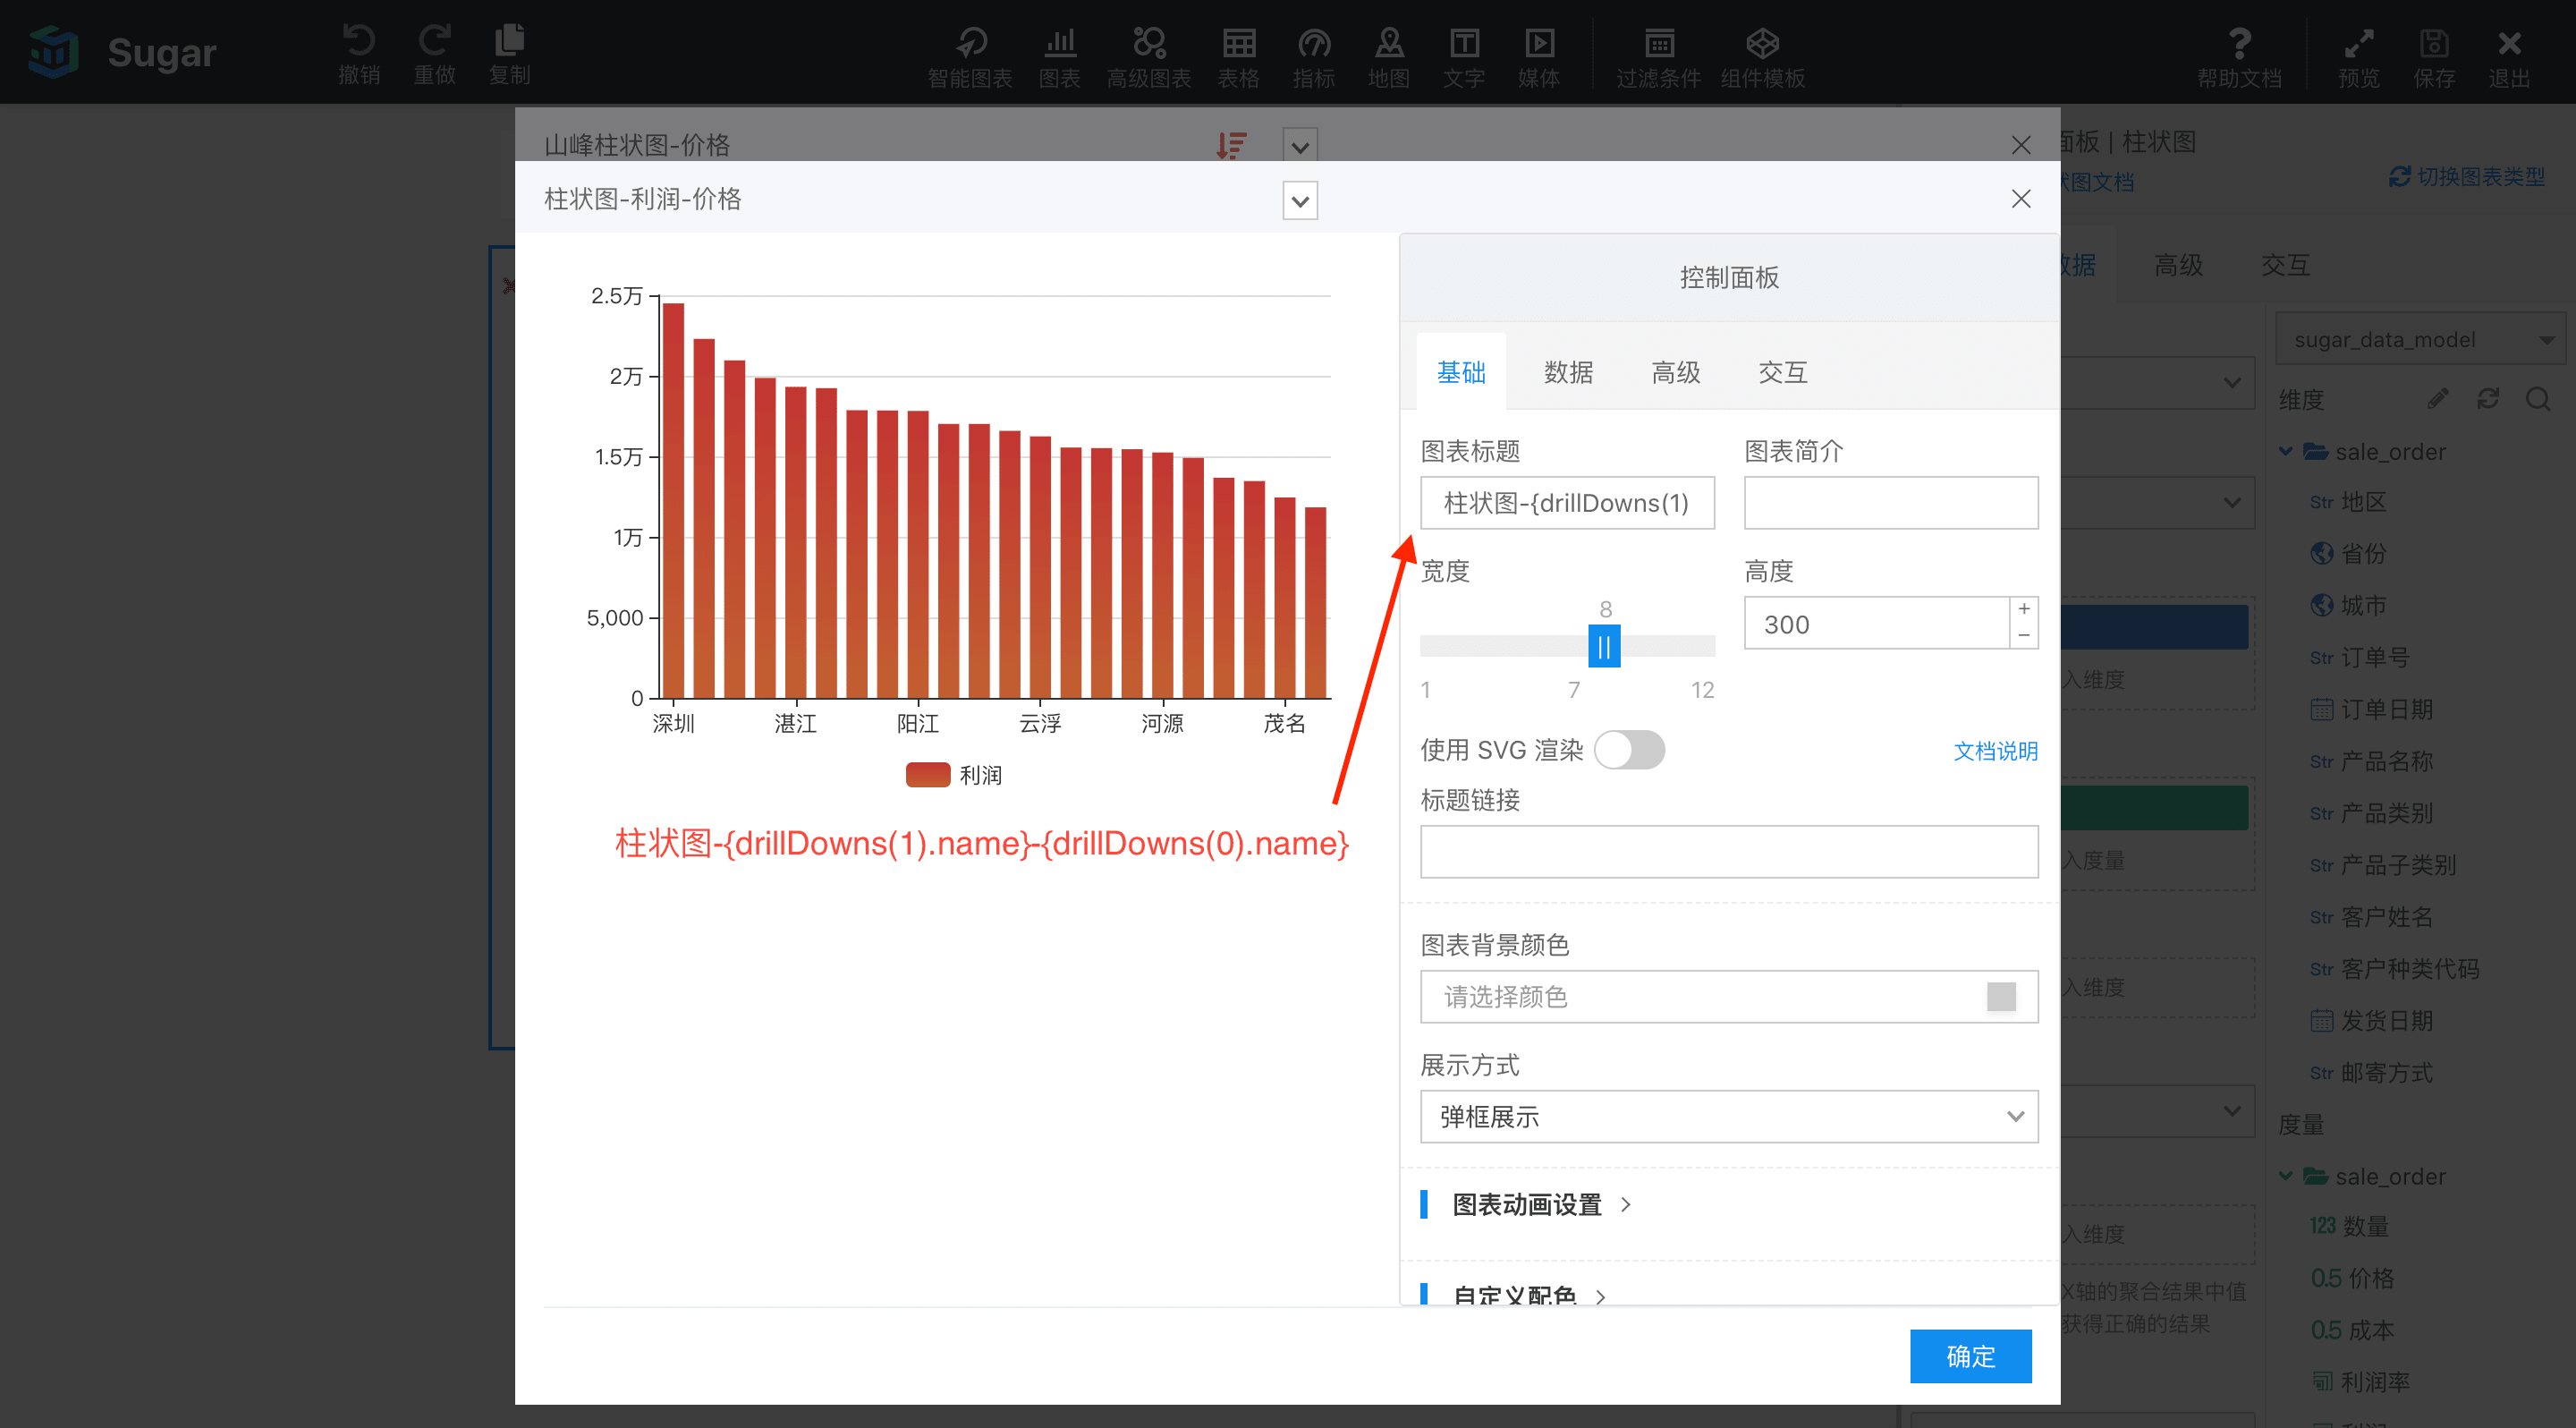
Task: Click the undo (撤销) icon
Action: 359,41
